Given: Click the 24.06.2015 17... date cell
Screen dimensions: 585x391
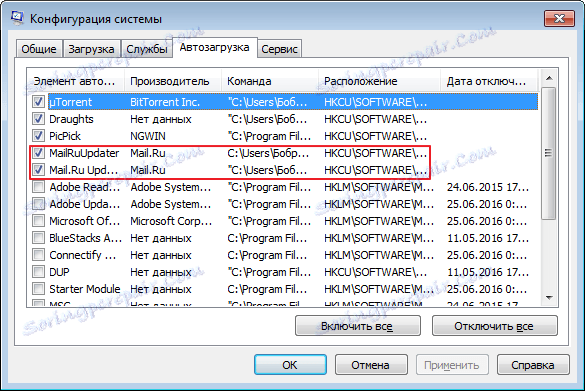Looking at the screenshot, I should (x=488, y=187).
